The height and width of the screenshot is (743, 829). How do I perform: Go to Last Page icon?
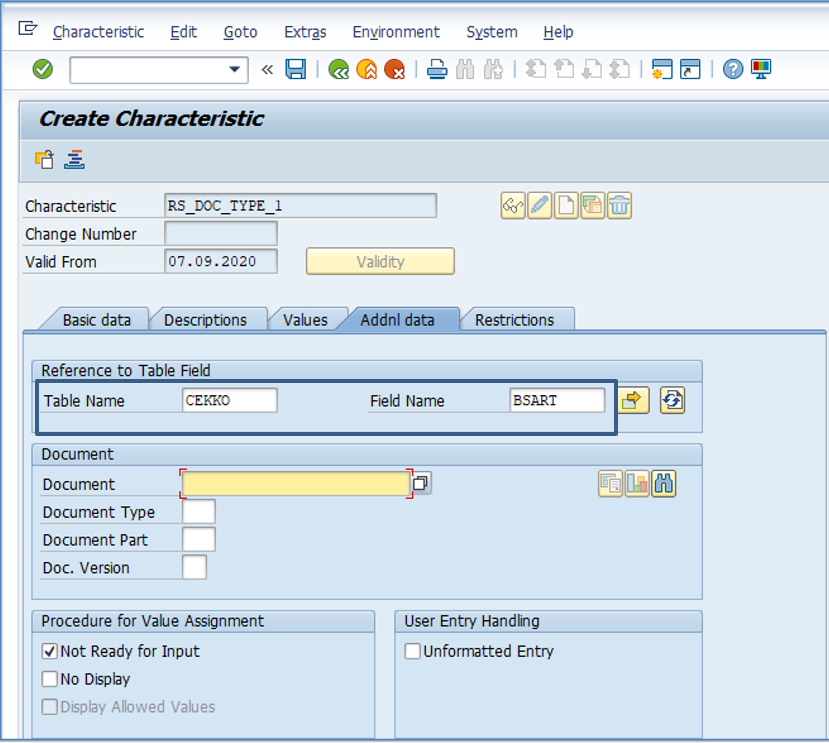(620, 69)
